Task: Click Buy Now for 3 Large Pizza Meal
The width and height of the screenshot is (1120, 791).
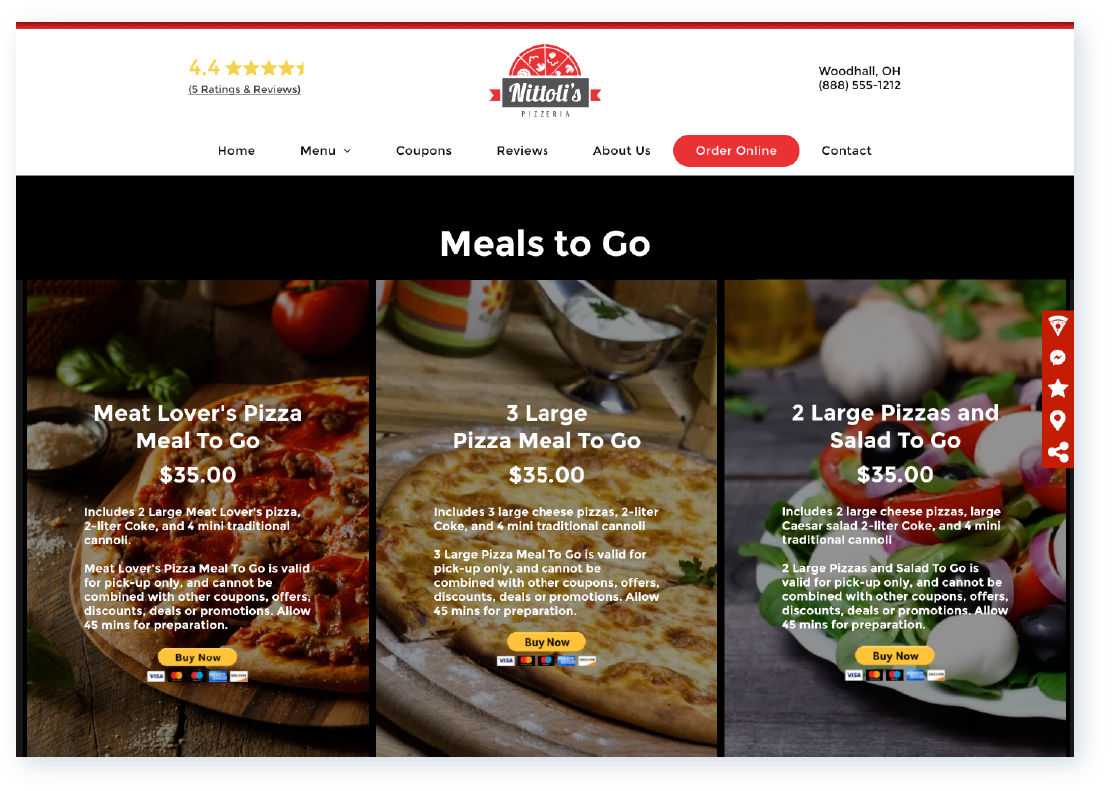Action: pyautogui.click(x=546, y=642)
